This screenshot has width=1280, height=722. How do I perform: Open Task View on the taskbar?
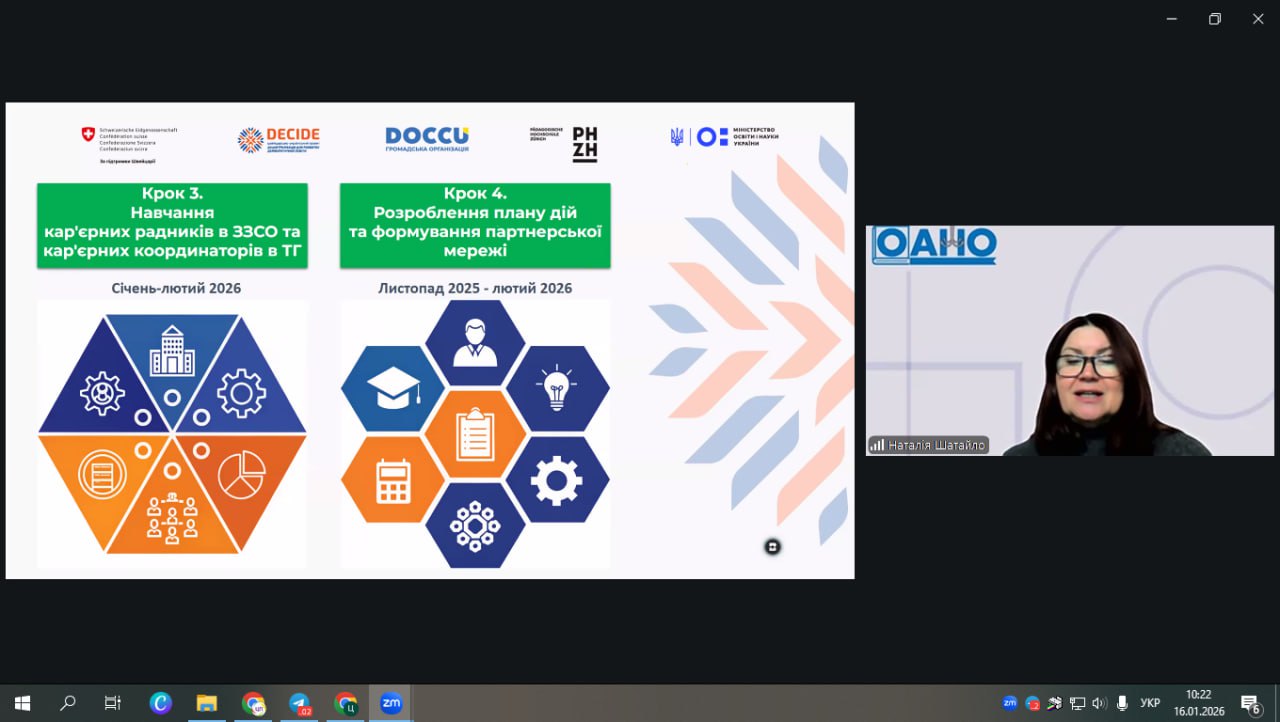113,703
